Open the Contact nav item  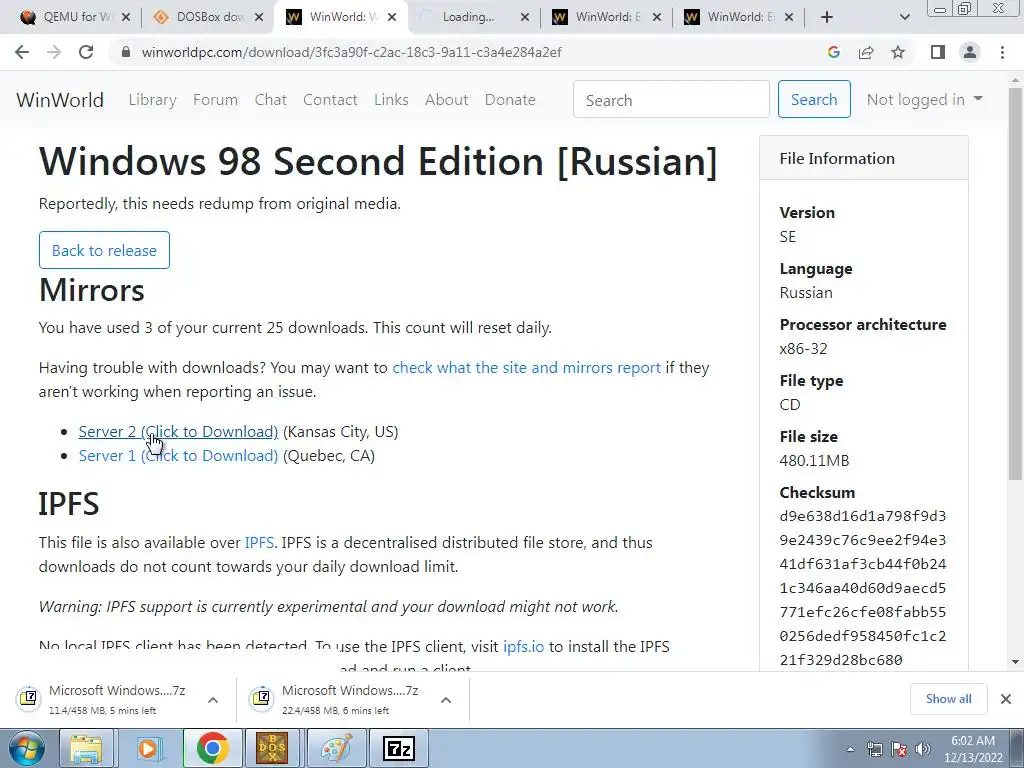pos(330,100)
